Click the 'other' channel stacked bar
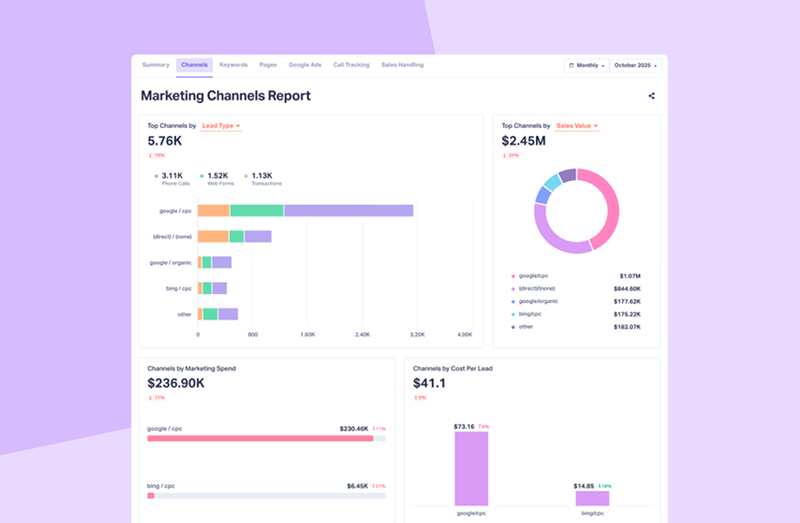Image resolution: width=800 pixels, height=523 pixels. 218,314
